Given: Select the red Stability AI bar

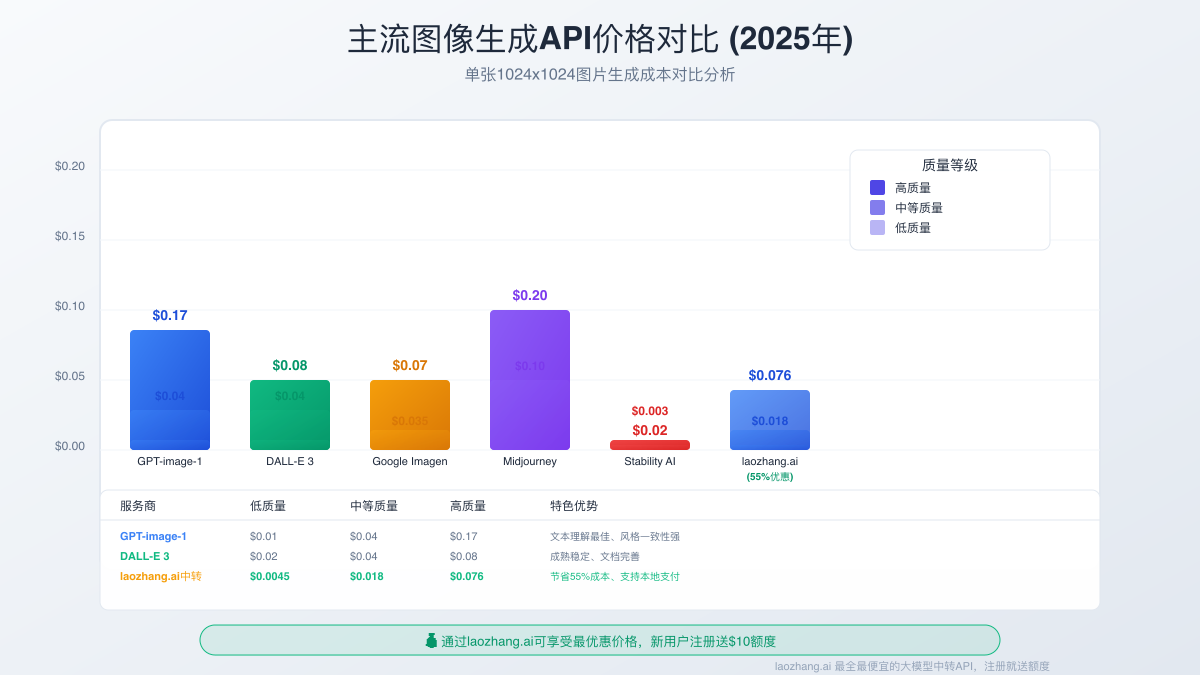Looking at the screenshot, I should click(x=650, y=445).
